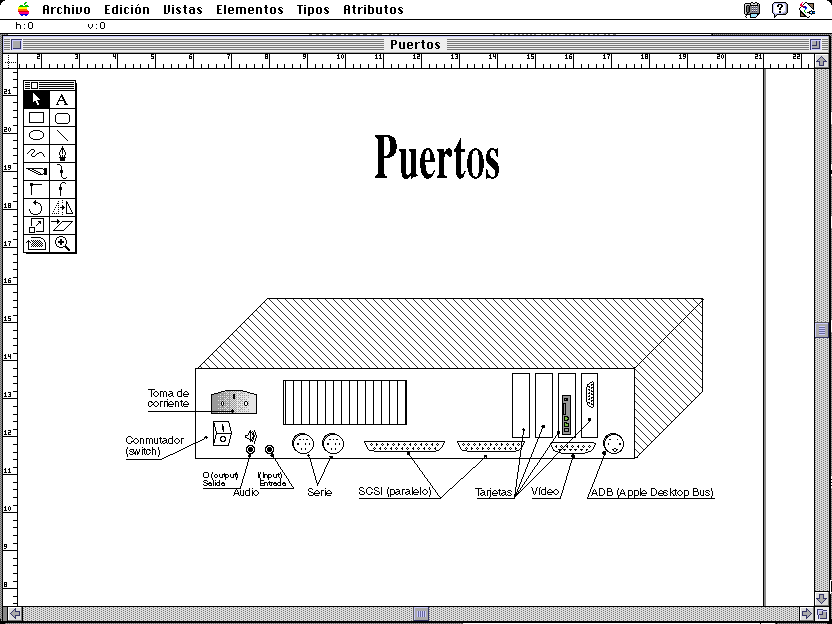832x624 pixels.
Task: Choose the freehand squiggle tool
Action: (37, 153)
